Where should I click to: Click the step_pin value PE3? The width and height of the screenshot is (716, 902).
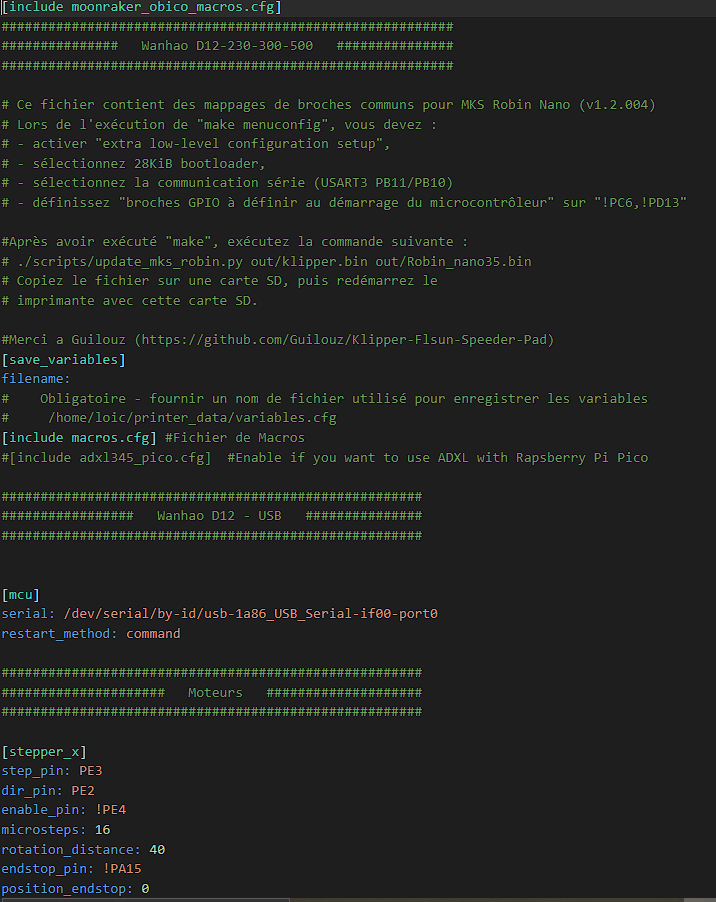click(90, 771)
